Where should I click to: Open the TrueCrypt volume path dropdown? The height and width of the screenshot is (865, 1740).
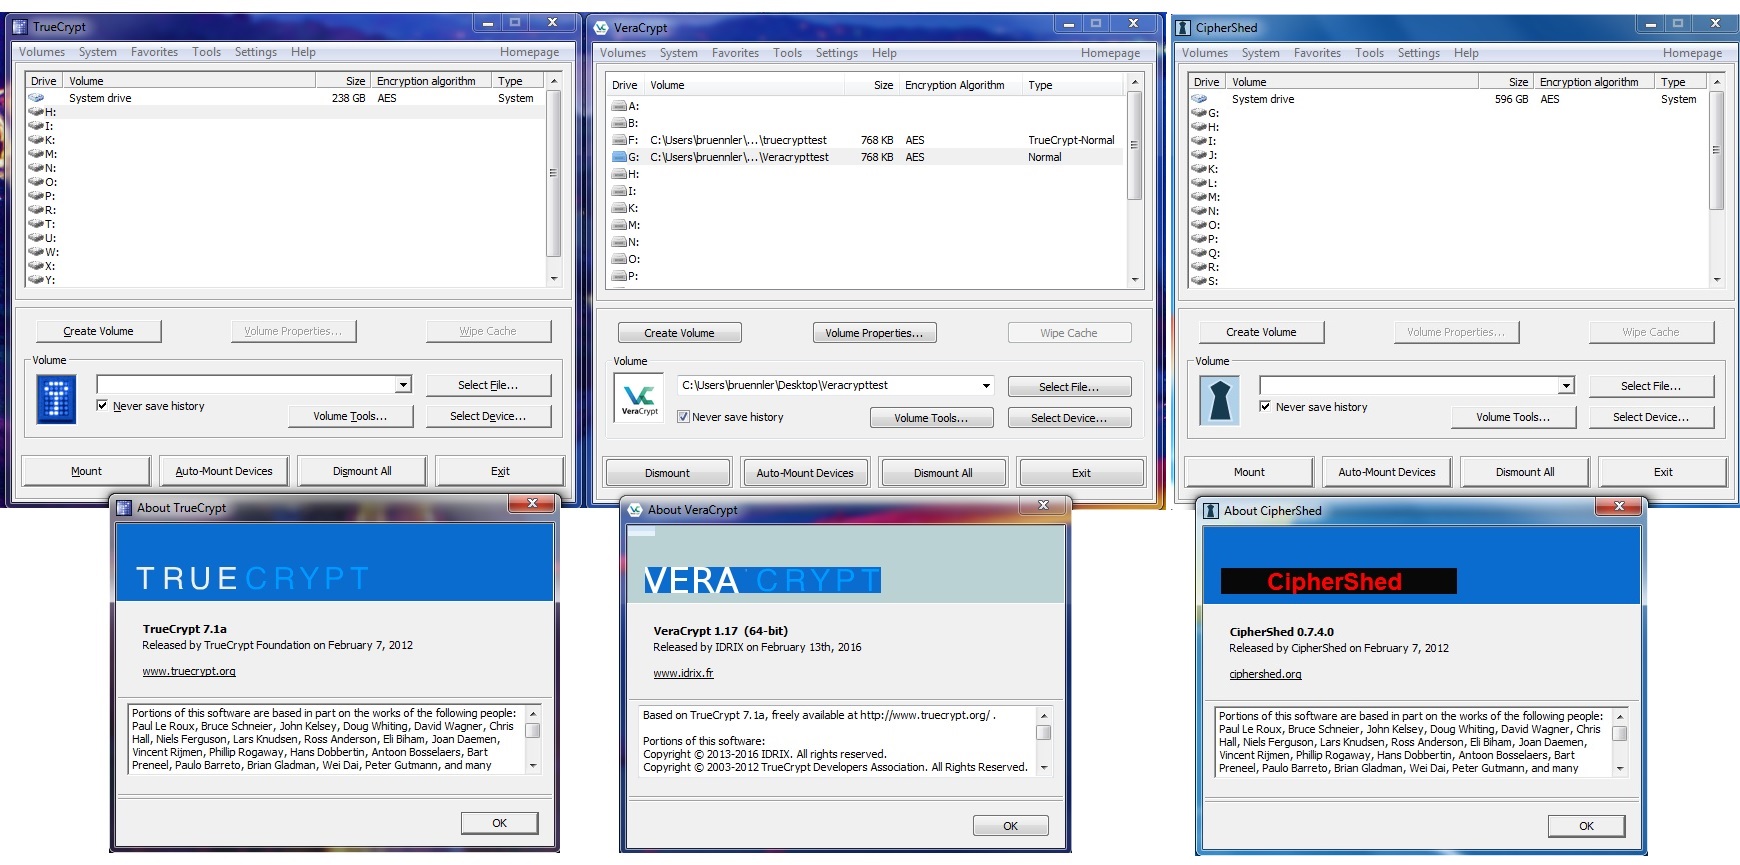[403, 385]
